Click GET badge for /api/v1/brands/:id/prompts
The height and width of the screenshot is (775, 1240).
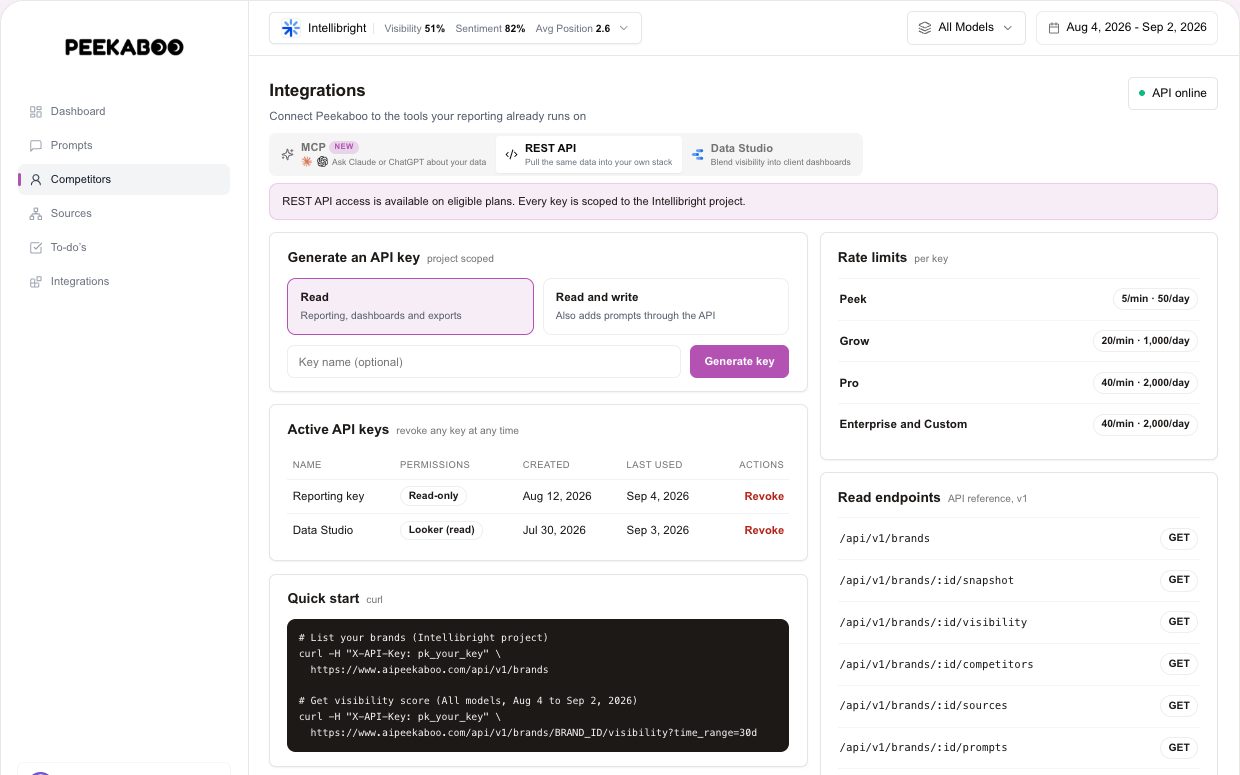click(1179, 747)
